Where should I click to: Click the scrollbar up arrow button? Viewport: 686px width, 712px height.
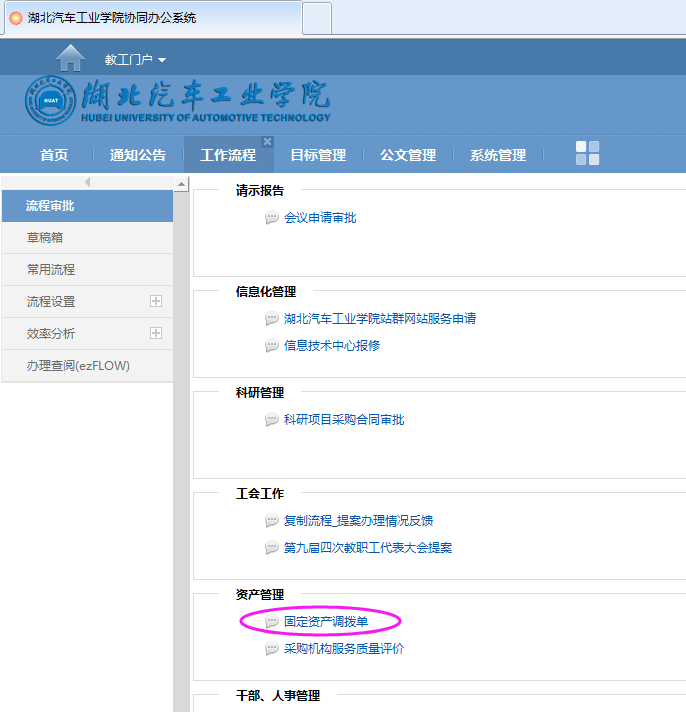click(181, 184)
